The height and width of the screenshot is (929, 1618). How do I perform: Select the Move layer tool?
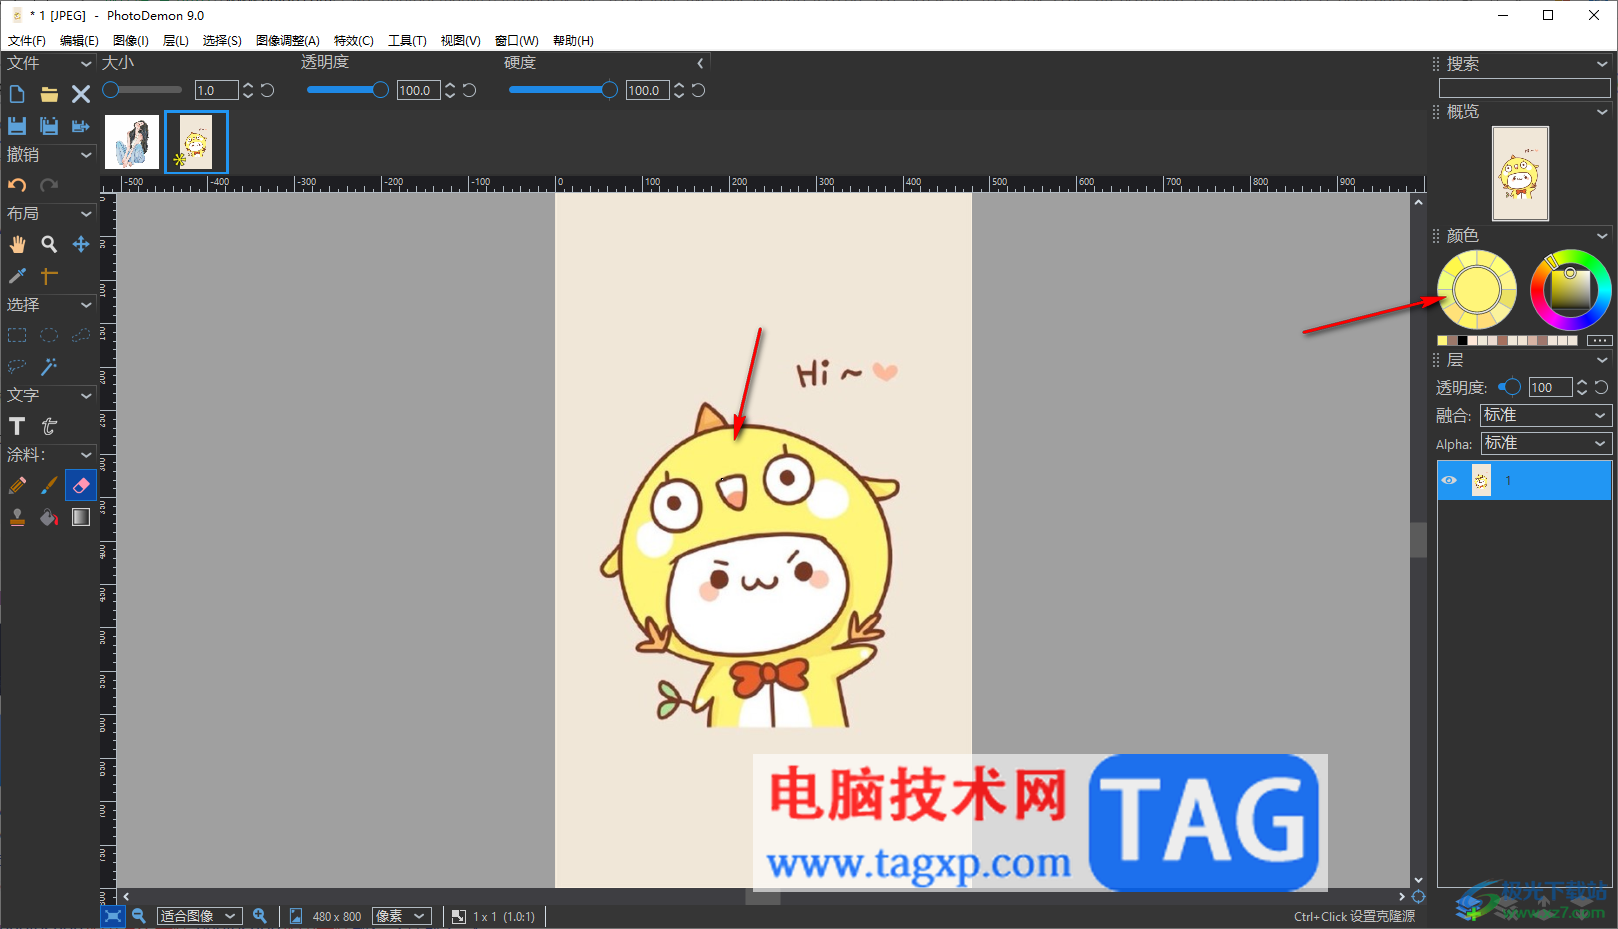[81, 244]
